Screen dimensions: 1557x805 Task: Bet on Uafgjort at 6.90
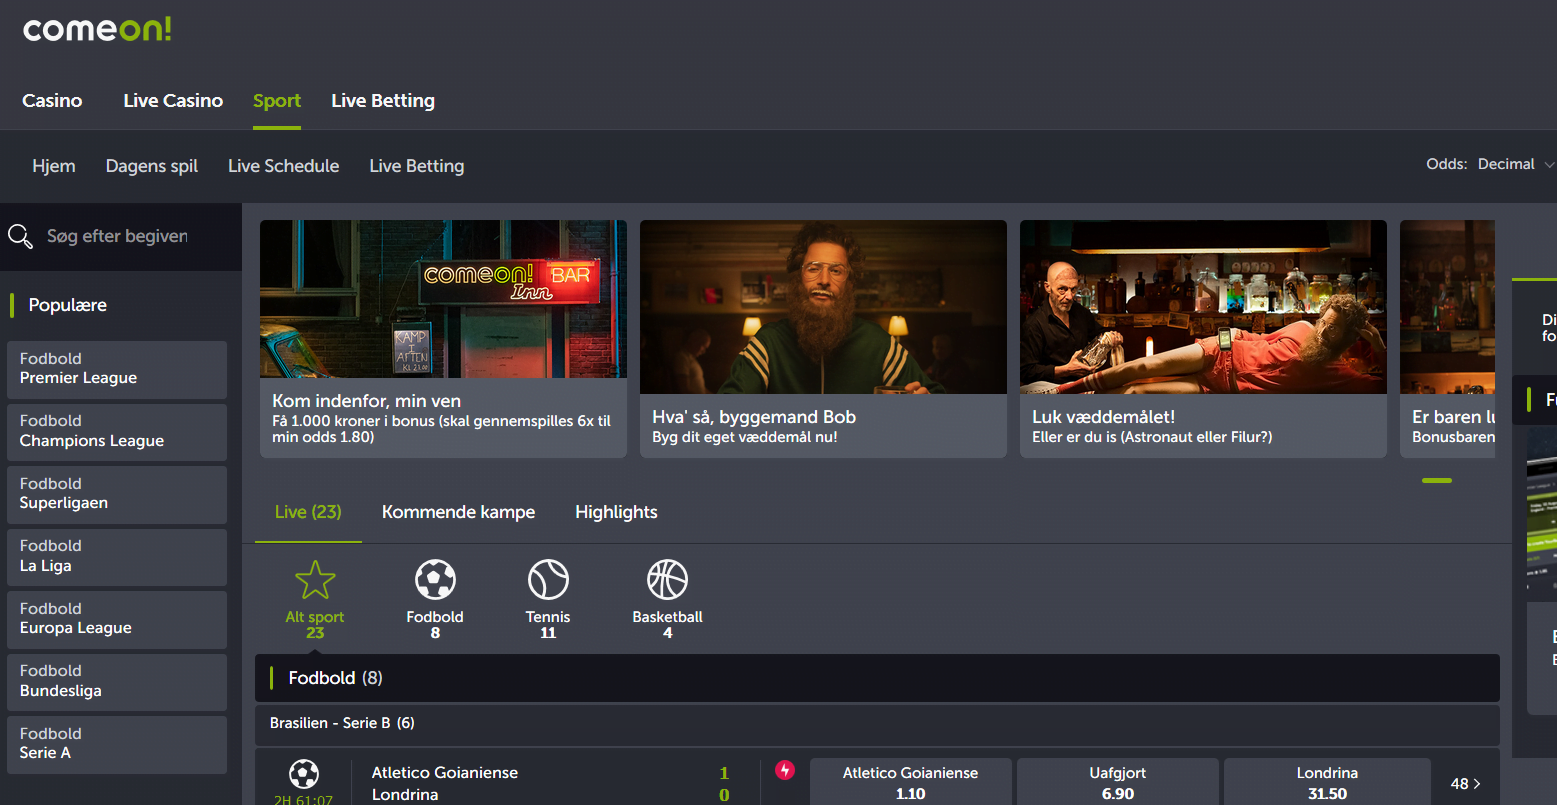point(1118,782)
